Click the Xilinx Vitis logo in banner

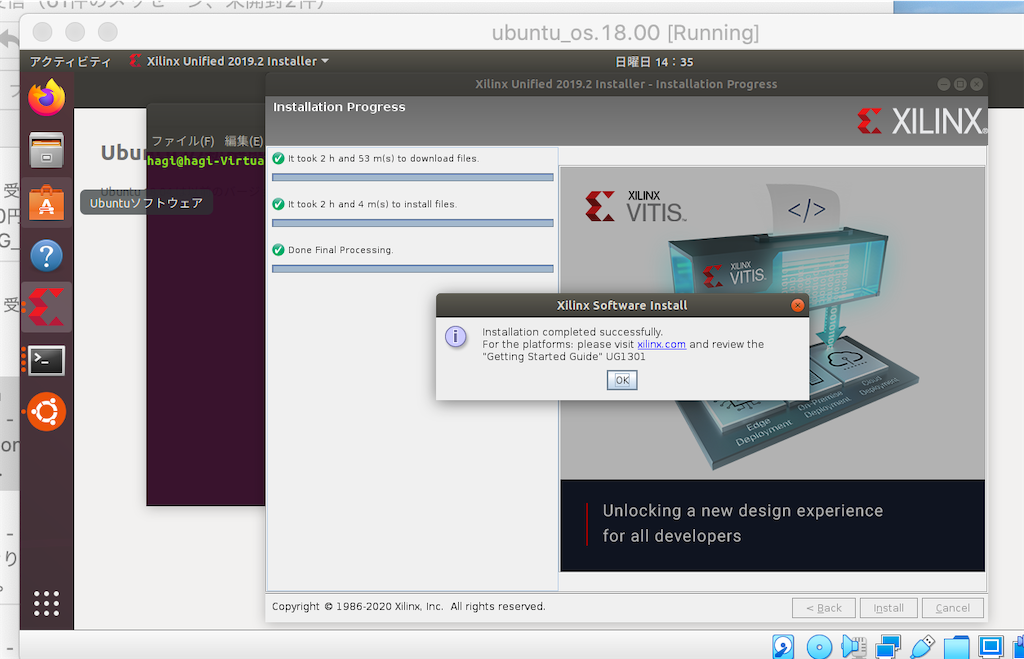(x=635, y=206)
